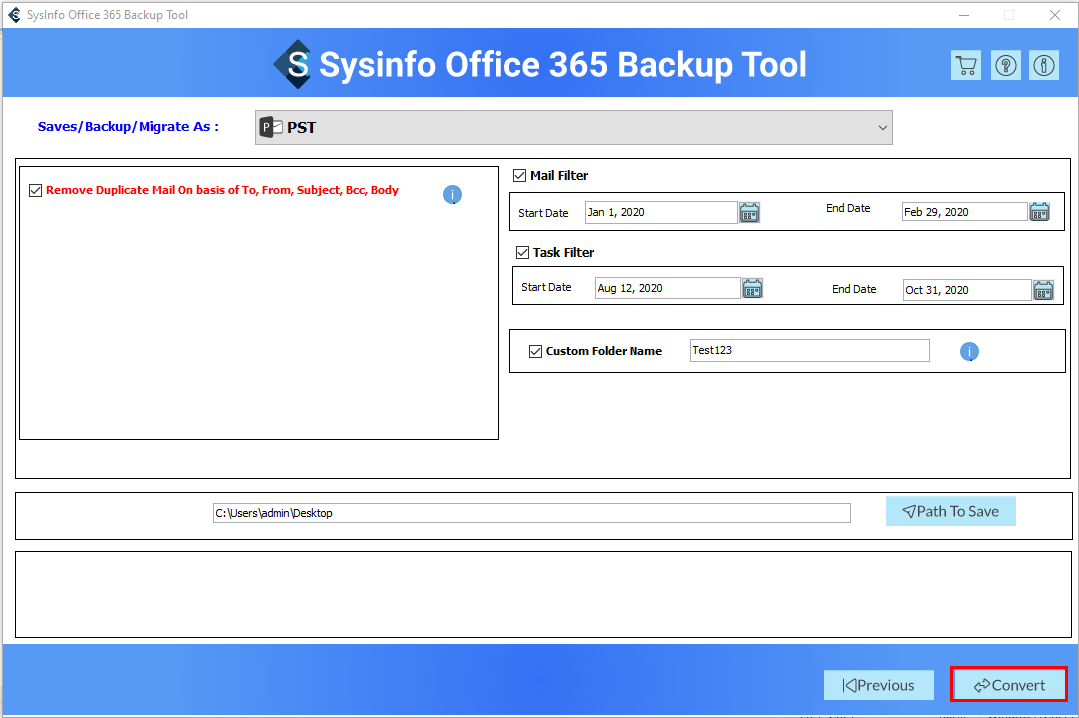Click the Mail Filter Start Date field
The image size is (1079, 718).
[660, 212]
